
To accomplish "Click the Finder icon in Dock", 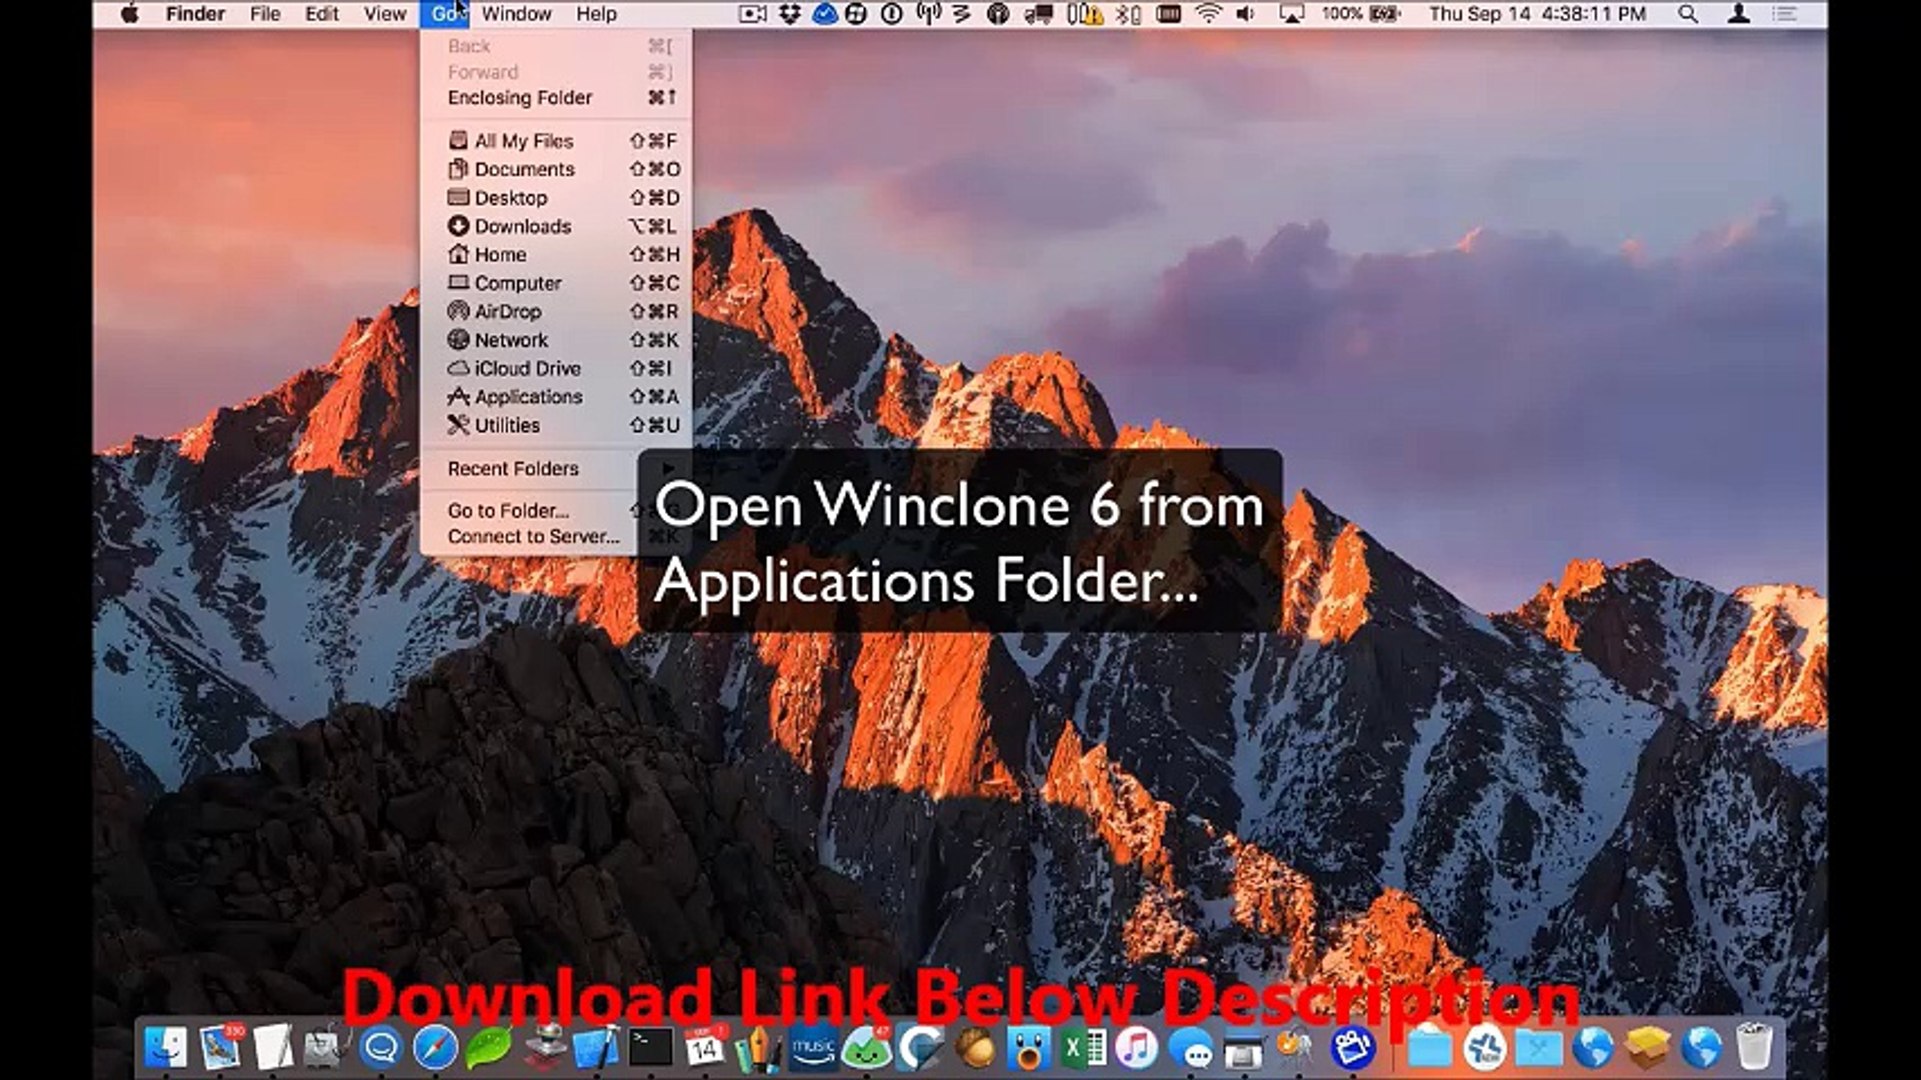I will [x=166, y=1048].
